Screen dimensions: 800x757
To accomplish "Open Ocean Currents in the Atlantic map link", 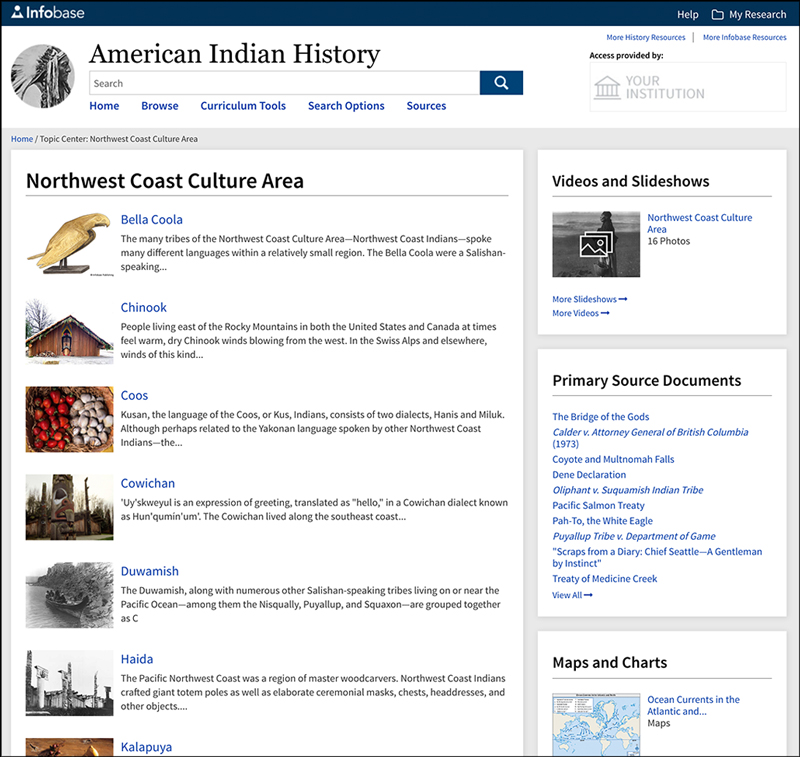I will (x=693, y=705).
